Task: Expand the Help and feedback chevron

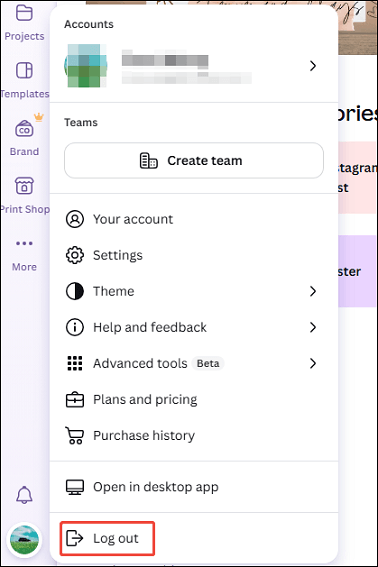Action: tap(313, 327)
